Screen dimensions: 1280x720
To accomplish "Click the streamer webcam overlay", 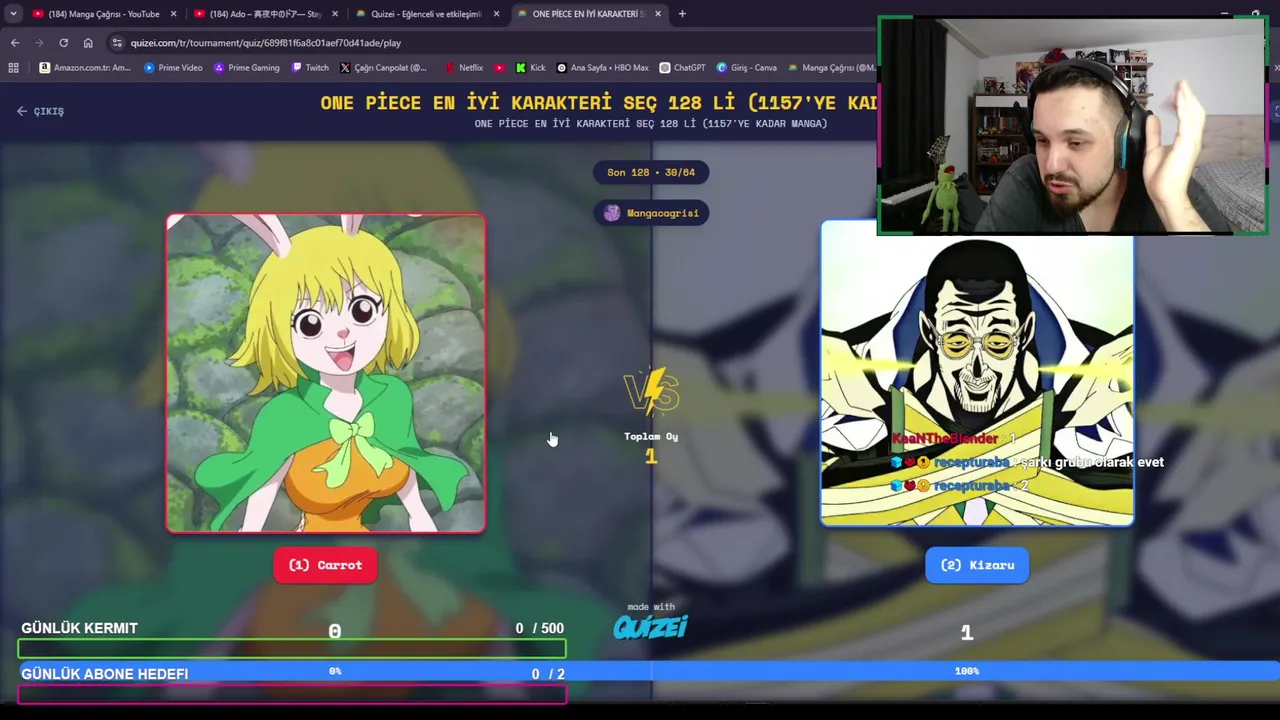I will coord(1072,126).
